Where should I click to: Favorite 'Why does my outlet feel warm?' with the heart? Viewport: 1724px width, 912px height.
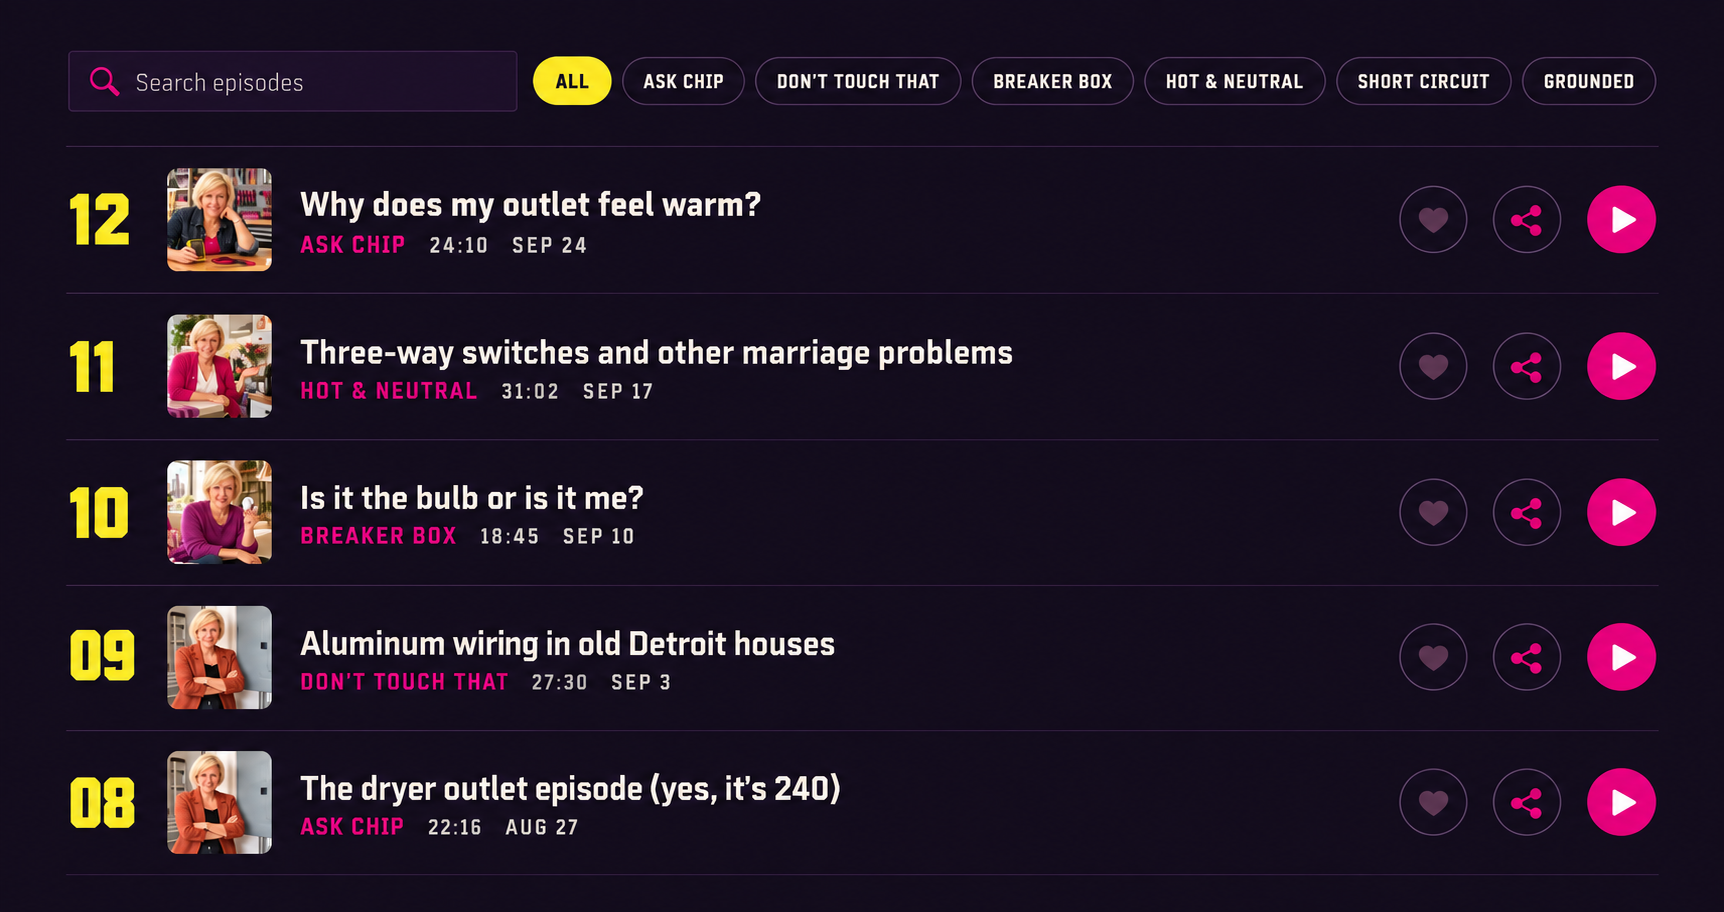click(1433, 219)
